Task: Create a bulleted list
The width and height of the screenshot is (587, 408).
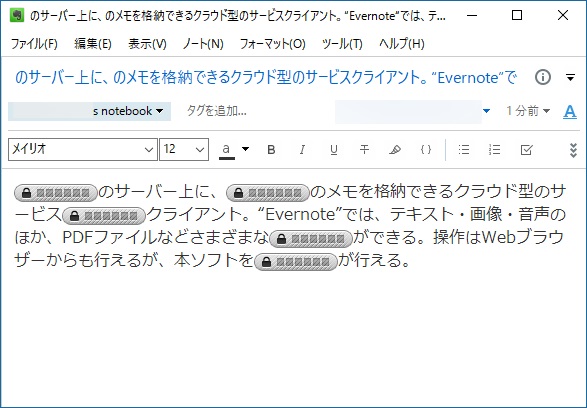Action: [x=464, y=150]
